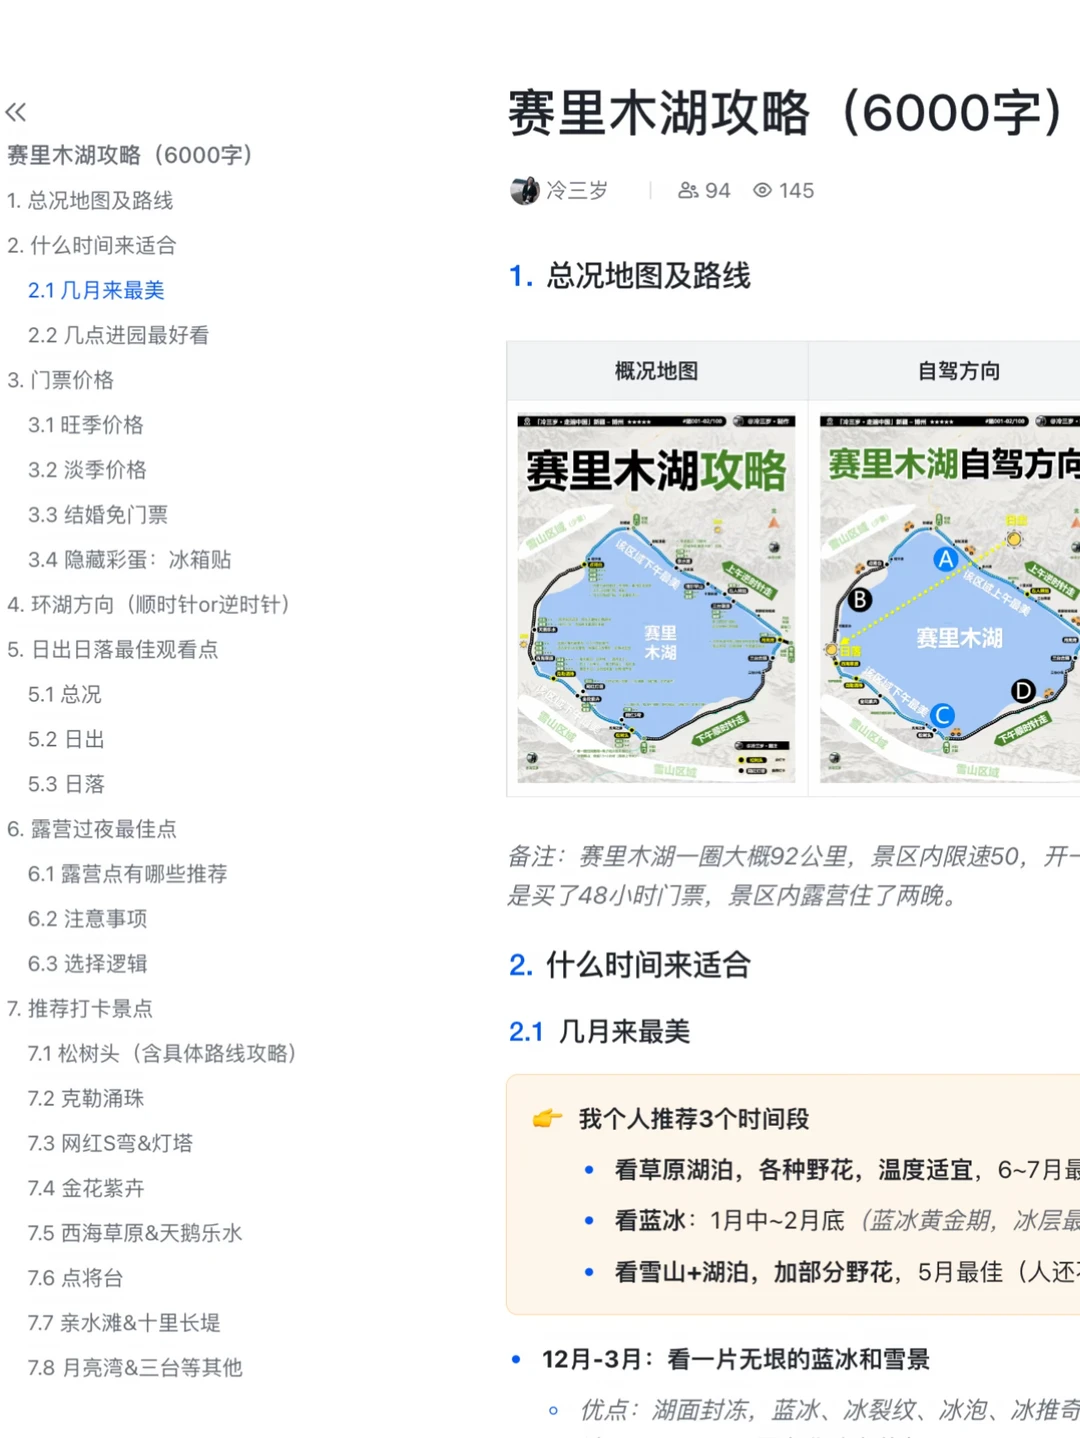Jump to 7.3 网红S弯&灯塔 entry
The width and height of the screenshot is (1080, 1438).
110,1143
